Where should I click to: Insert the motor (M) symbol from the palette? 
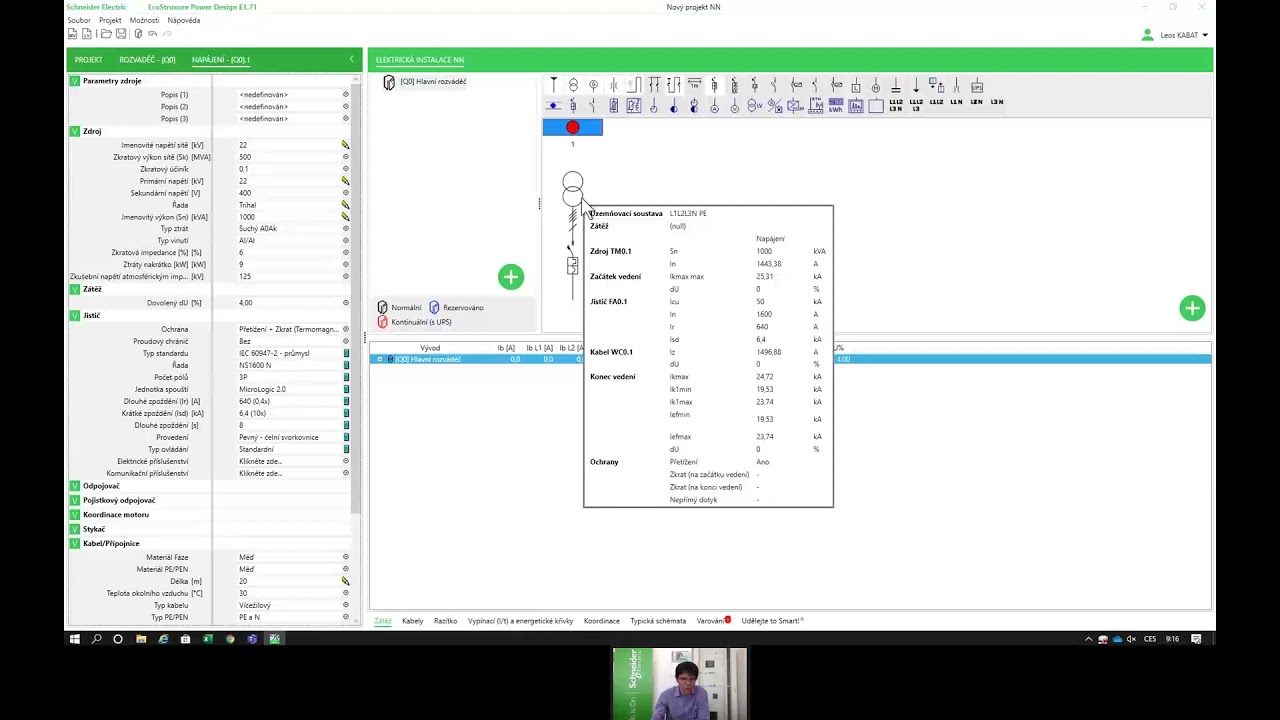[x=876, y=86]
